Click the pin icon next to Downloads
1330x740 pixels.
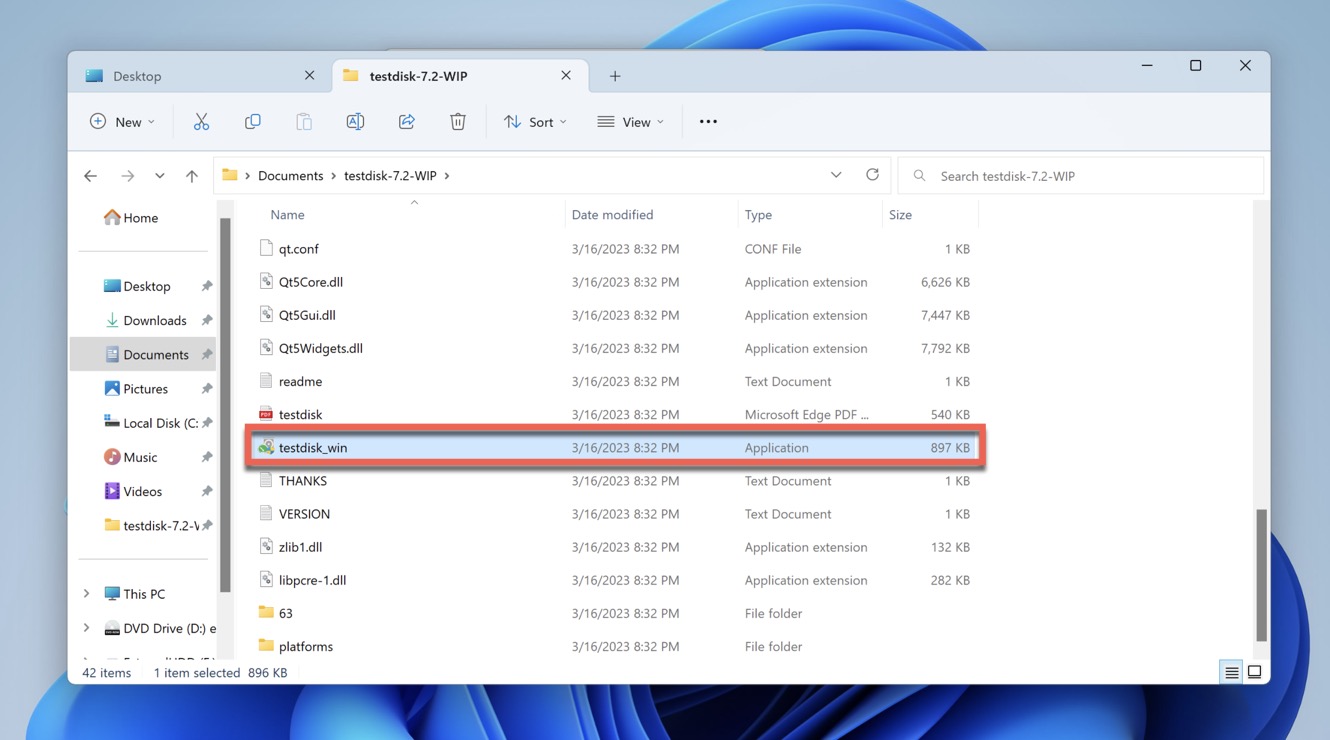coord(207,321)
